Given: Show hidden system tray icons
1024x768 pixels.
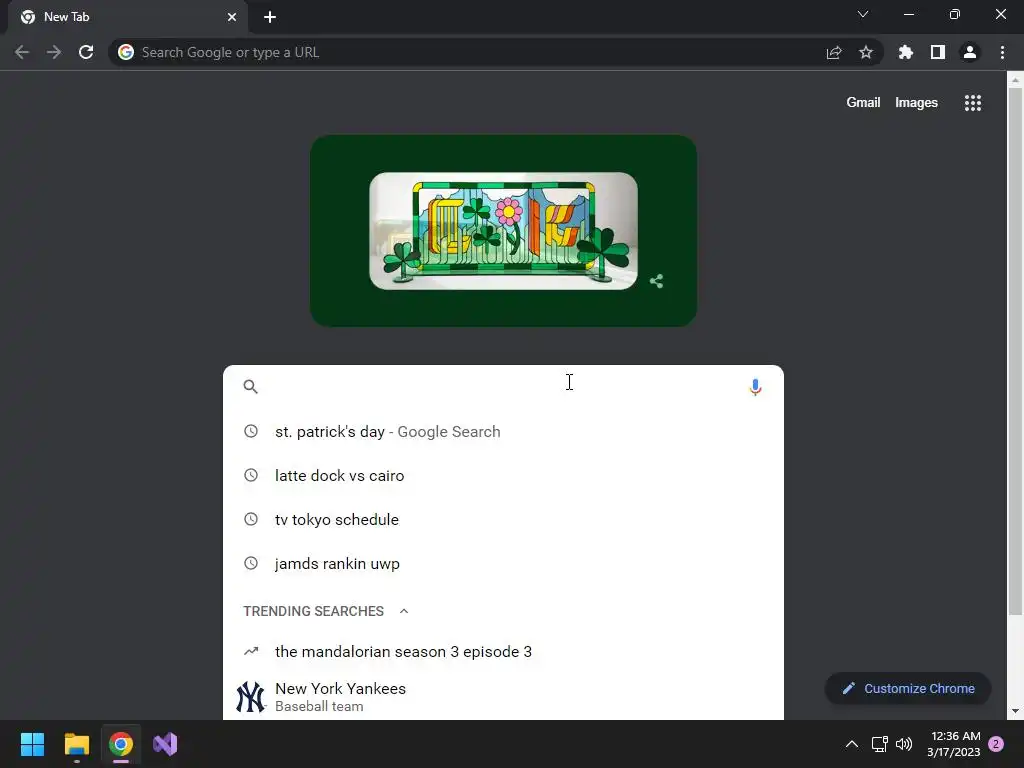Looking at the screenshot, I should click(852, 744).
